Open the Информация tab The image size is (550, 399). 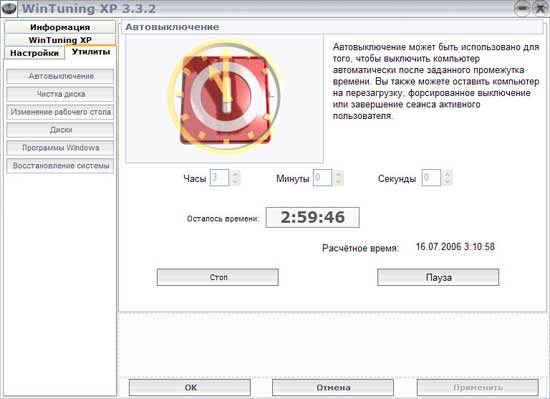60,27
